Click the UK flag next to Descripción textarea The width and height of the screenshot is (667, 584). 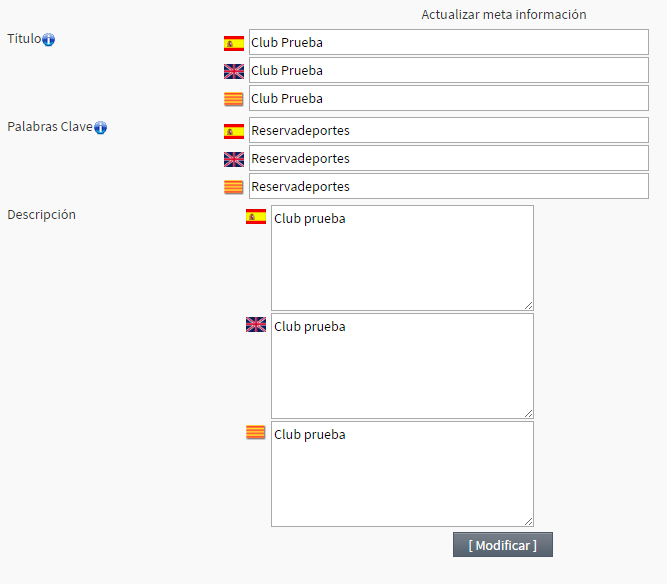point(256,325)
